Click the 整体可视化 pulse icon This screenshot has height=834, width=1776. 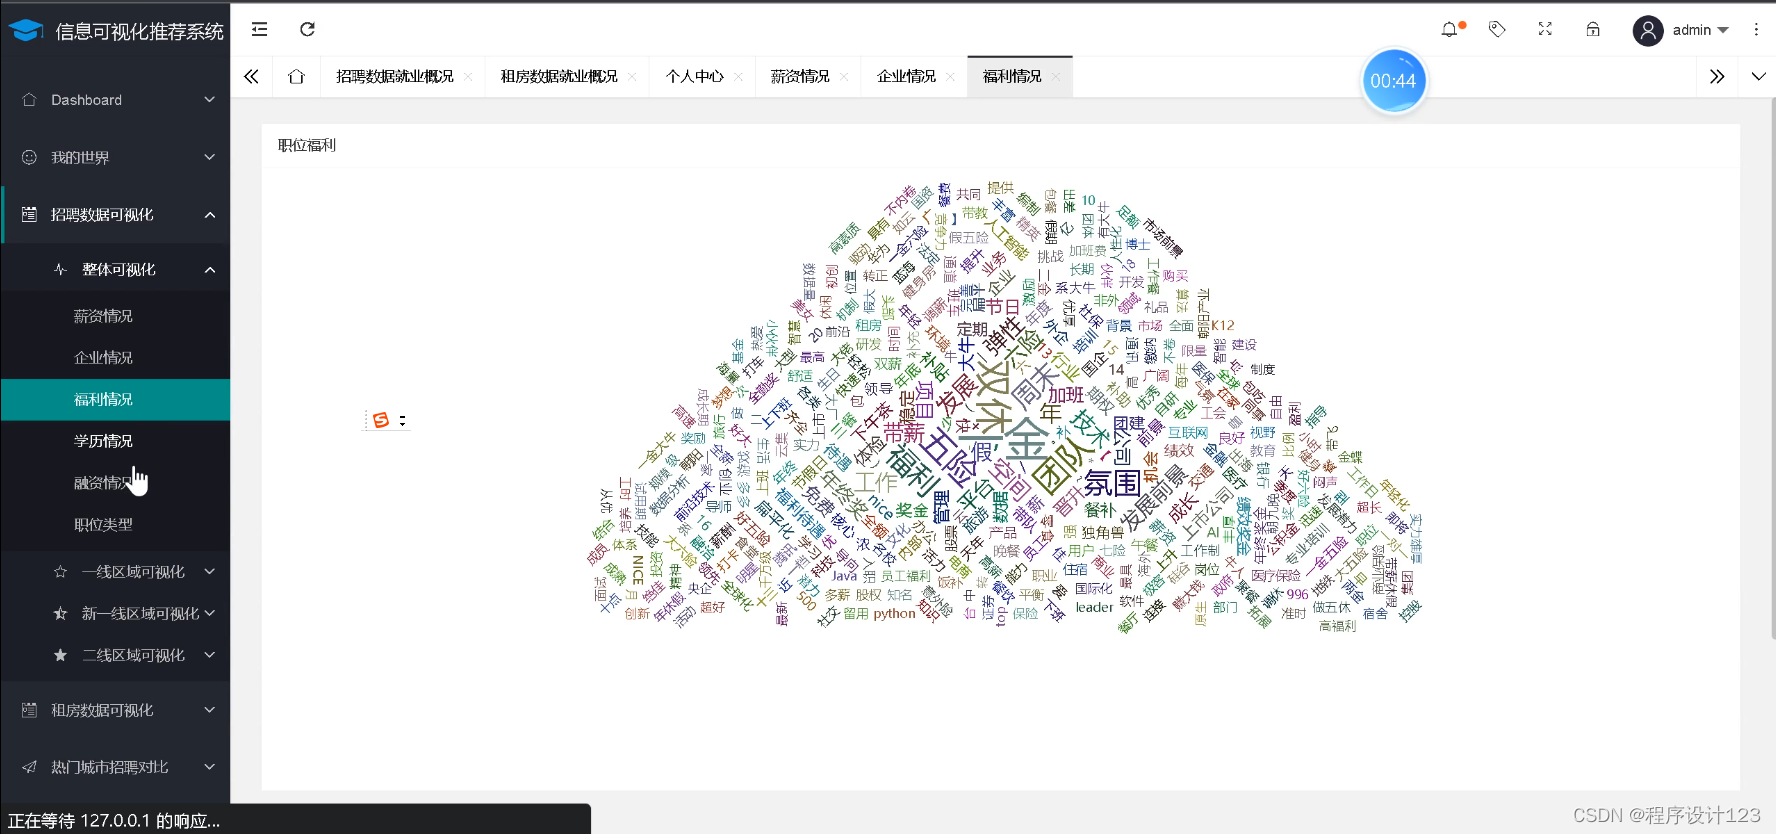pos(60,270)
